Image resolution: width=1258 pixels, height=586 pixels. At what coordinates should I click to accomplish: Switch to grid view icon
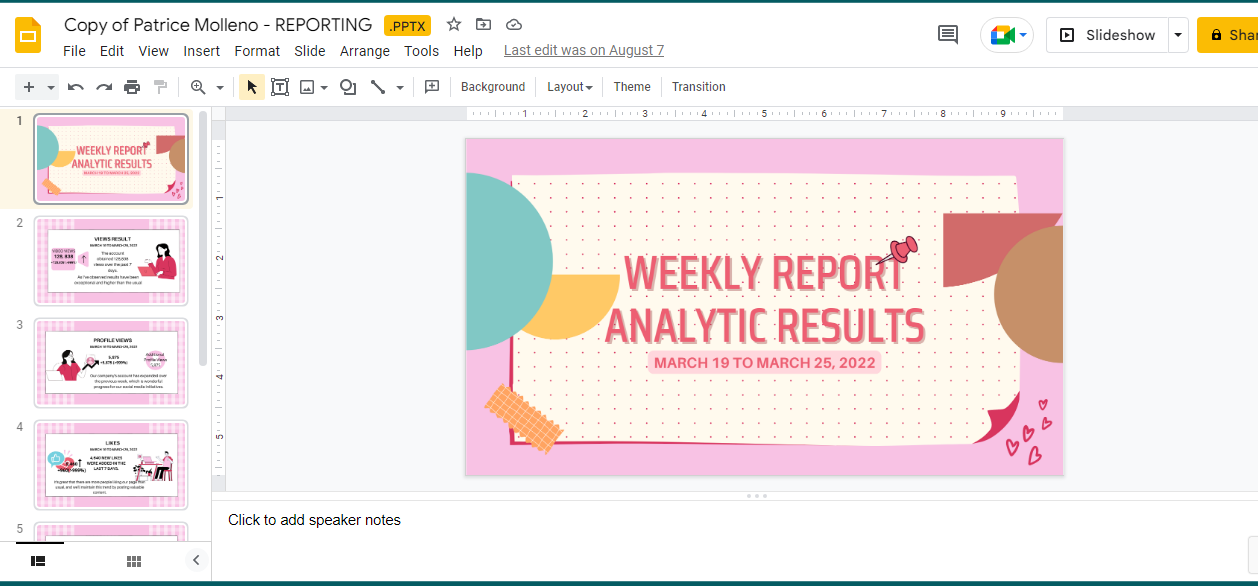(134, 561)
